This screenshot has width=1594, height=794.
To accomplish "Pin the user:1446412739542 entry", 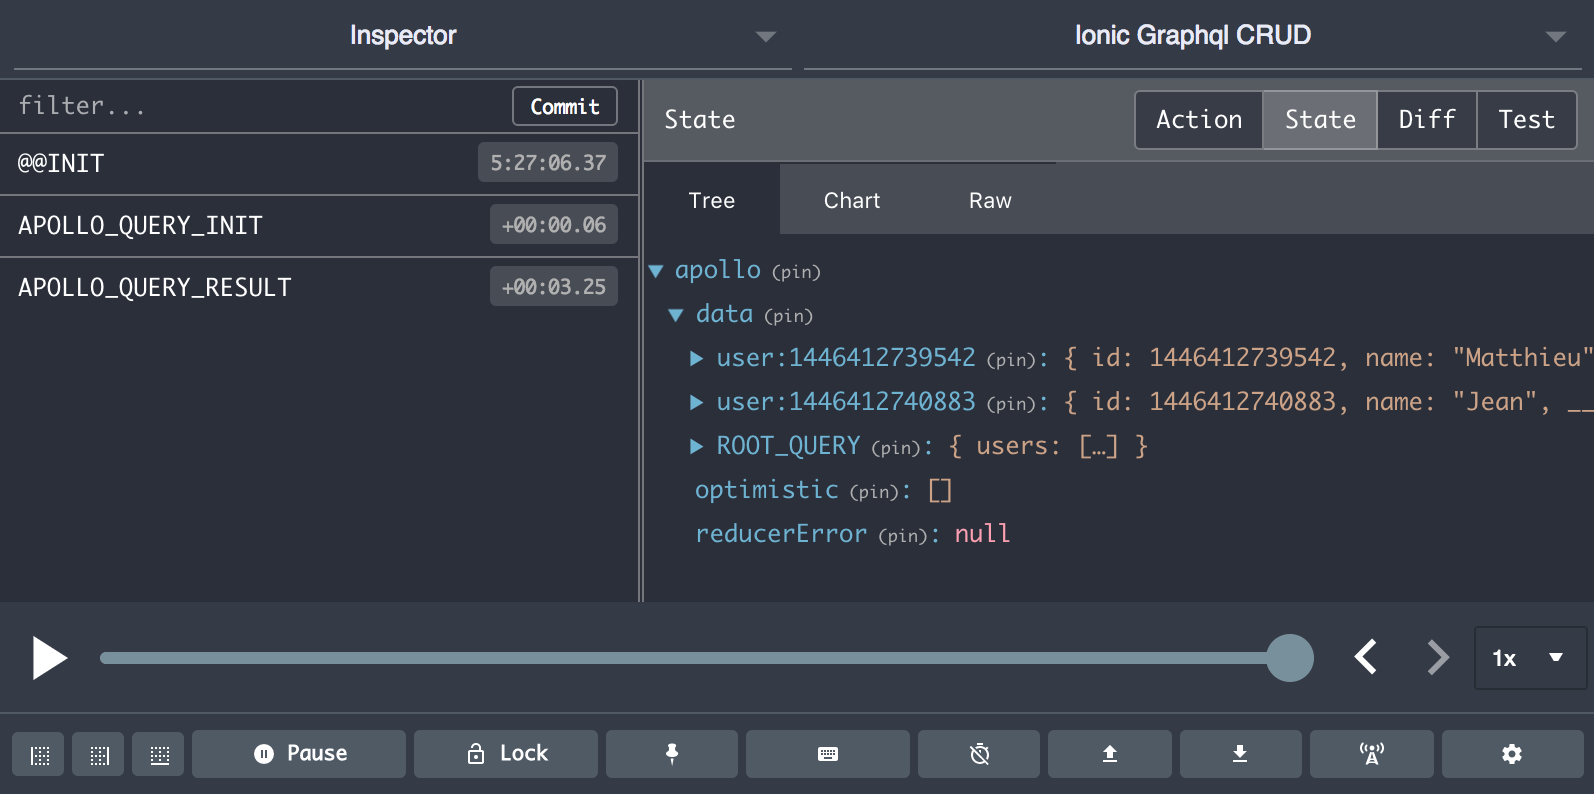I will point(1011,360).
